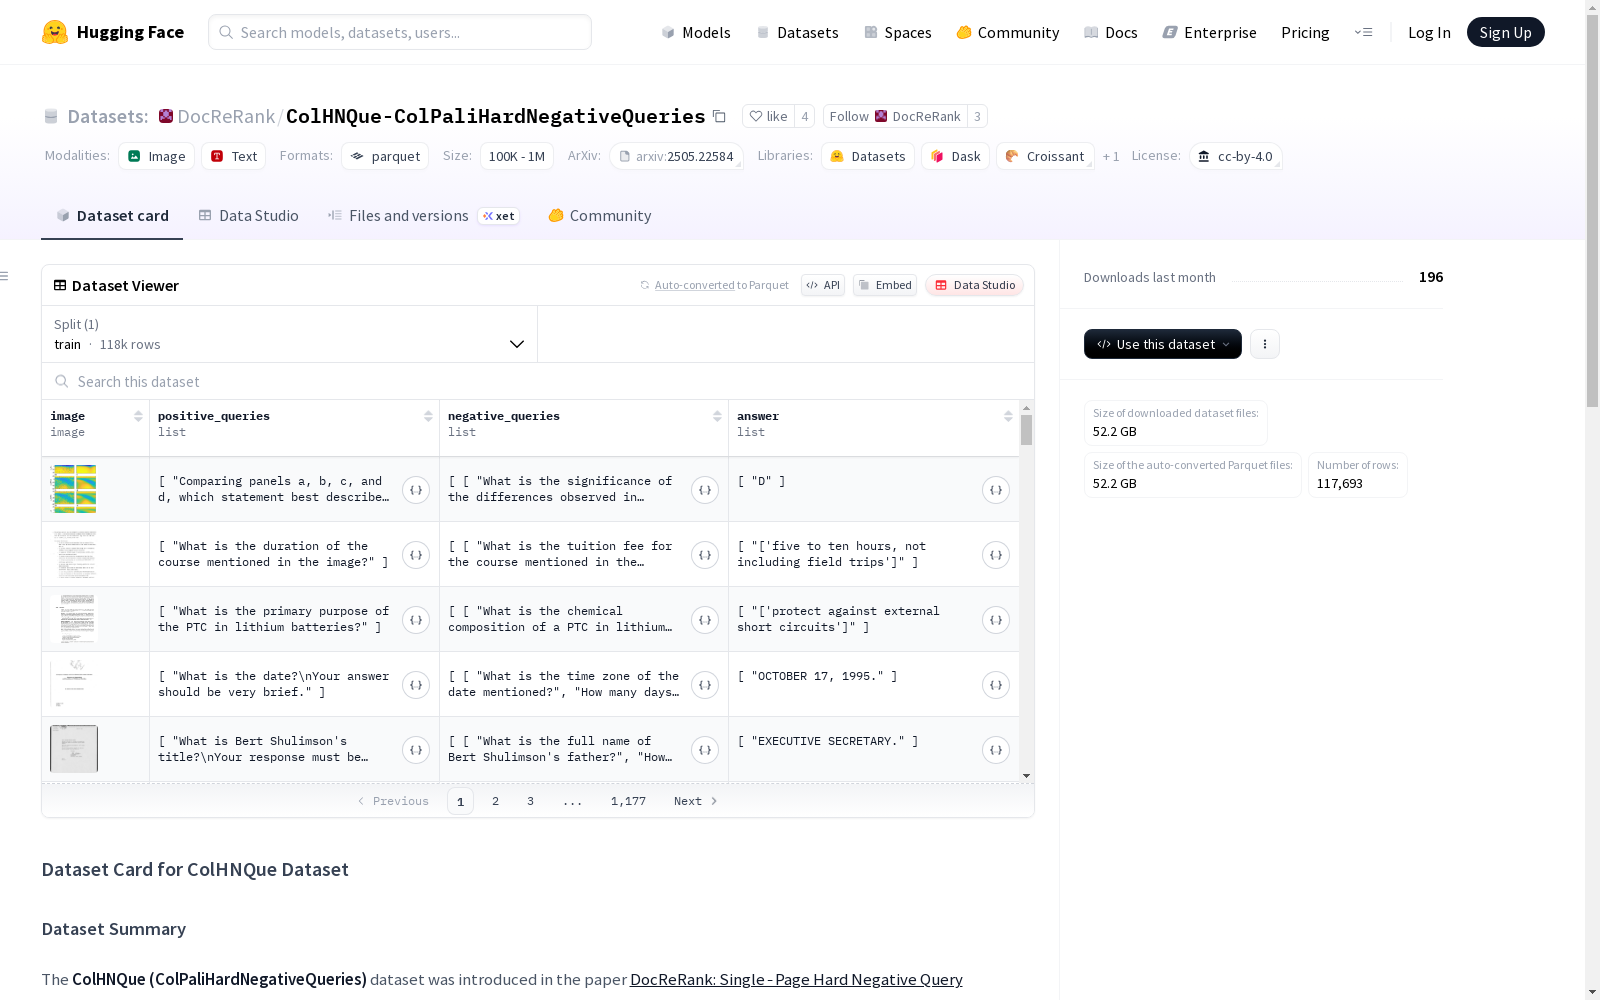
Task: Expand JSON for 'EXECUTIVE SECRETARY.' answer
Action: pos(996,750)
